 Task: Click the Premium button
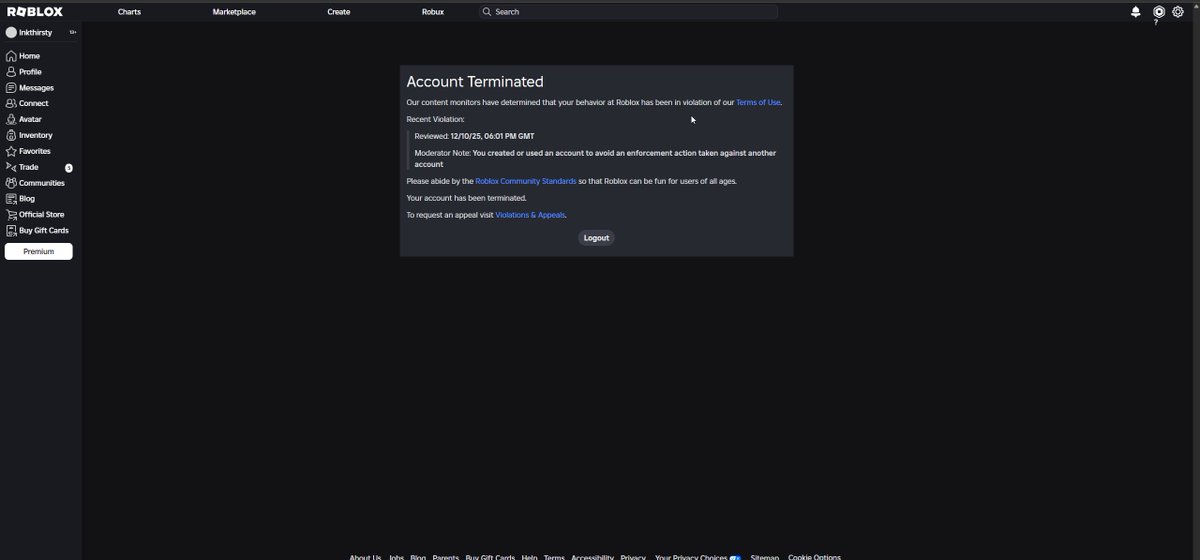[39, 252]
